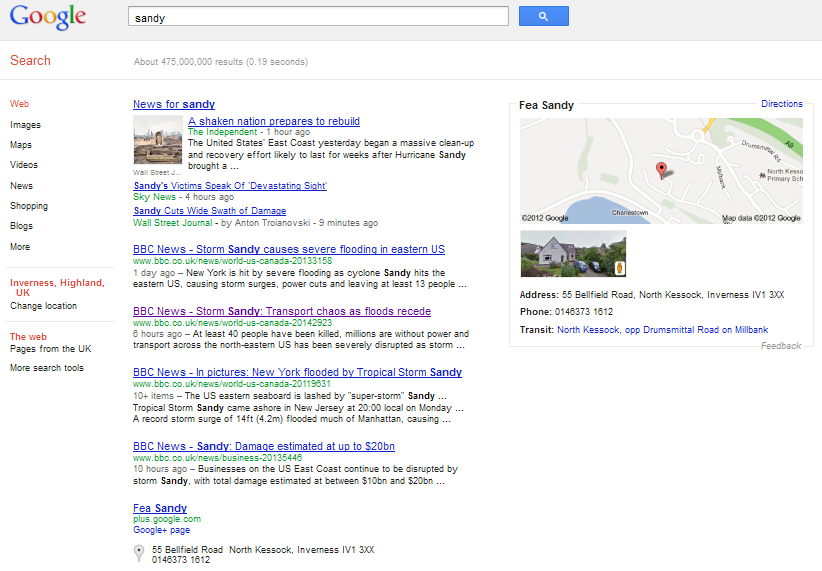This screenshot has height=571, width=822.
Task: Click the Wall Street Journal source label
Action: point(172,223)
